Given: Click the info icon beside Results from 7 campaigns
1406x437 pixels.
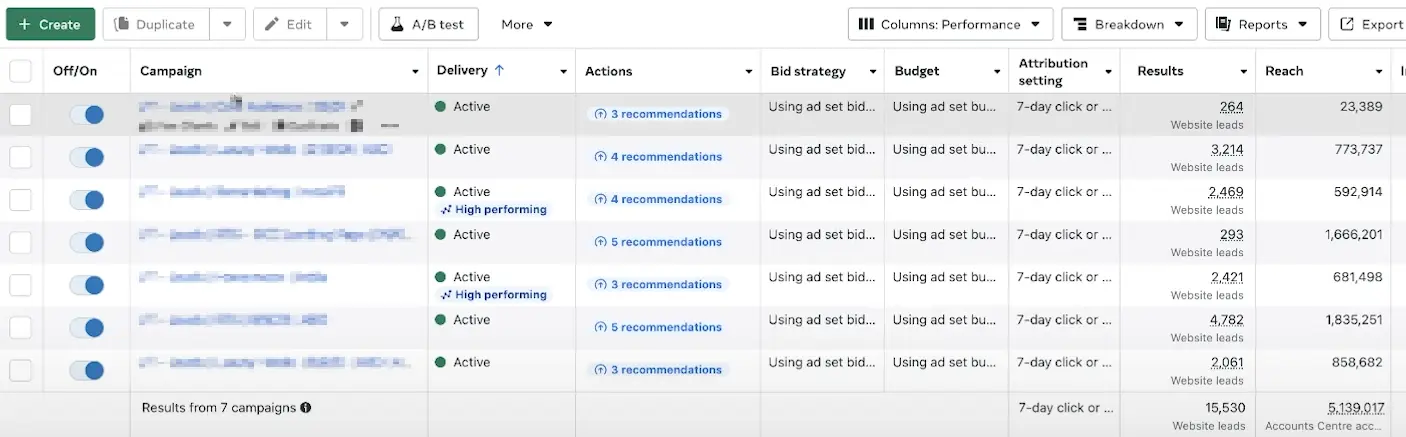Looking at the screenshot, I should pyautogui.click(x=306, y=408).
